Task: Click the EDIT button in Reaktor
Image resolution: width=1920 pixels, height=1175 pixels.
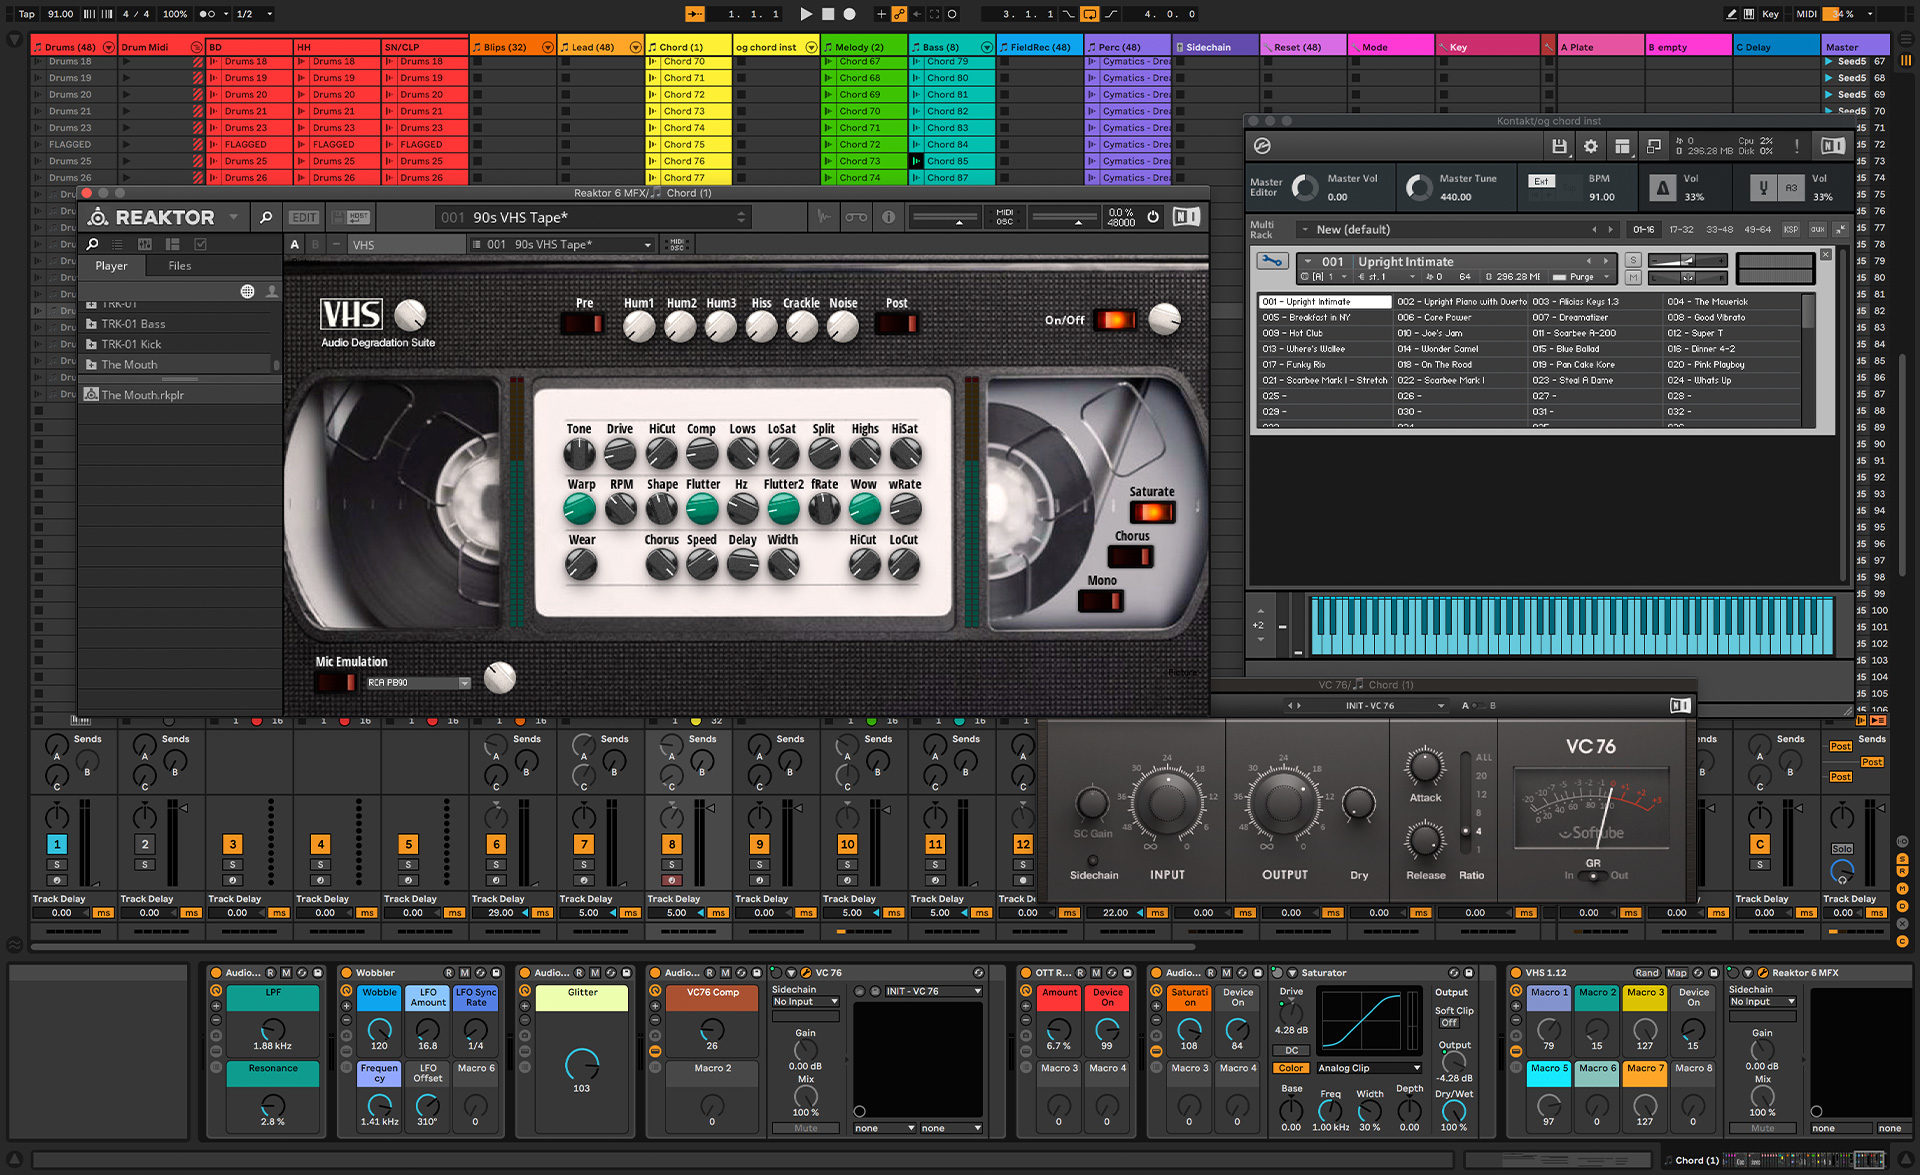Action: click(303, 217)
